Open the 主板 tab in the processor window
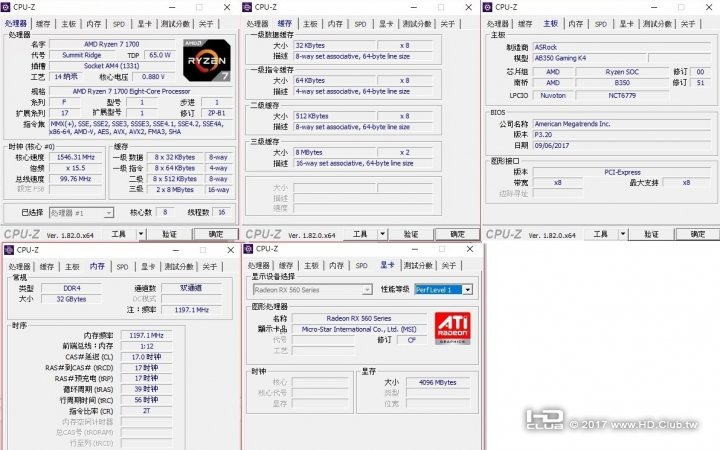720x450 pixels. coord(68,24)
